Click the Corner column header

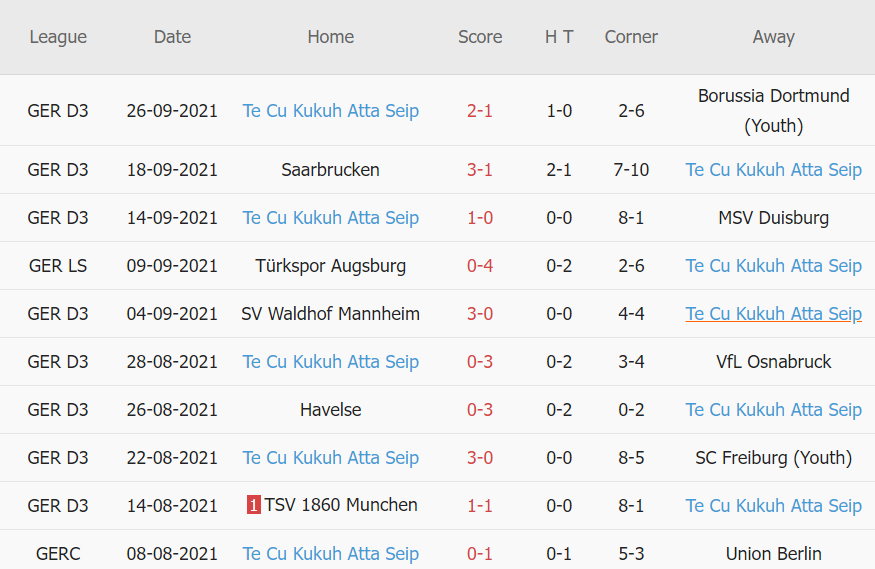[x=631, y=37]
